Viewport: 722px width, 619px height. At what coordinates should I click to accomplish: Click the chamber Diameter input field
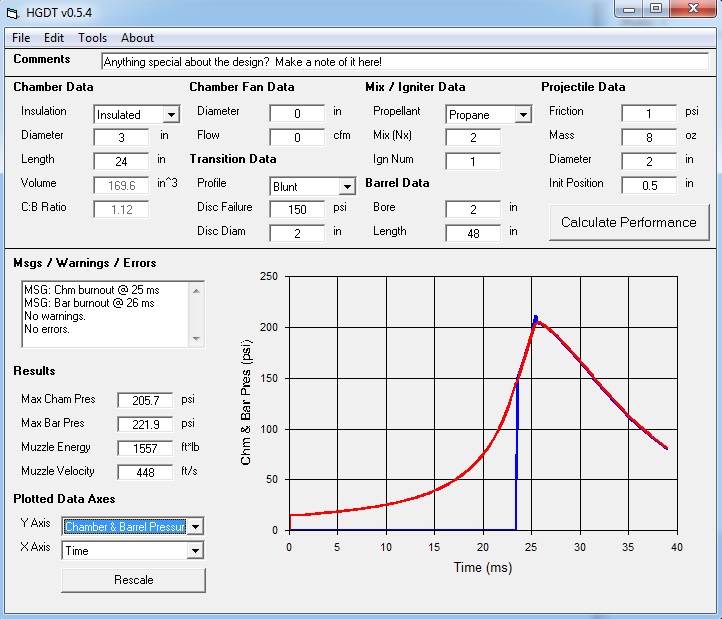pos(121,137)
